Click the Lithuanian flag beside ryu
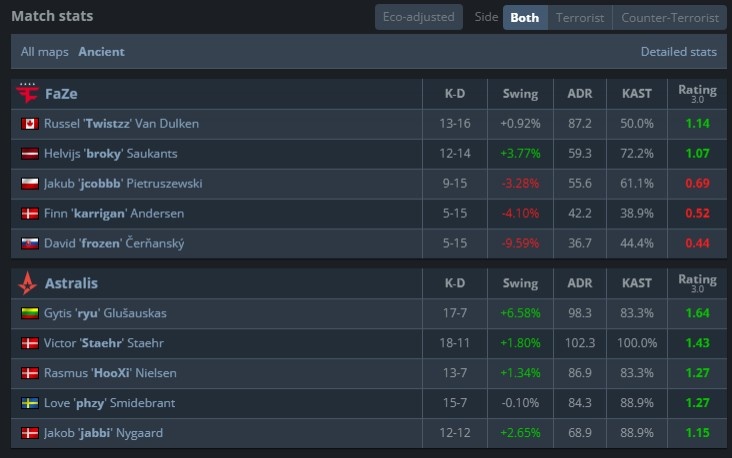Viewport: 732px width, 458px height. point(30,313)
